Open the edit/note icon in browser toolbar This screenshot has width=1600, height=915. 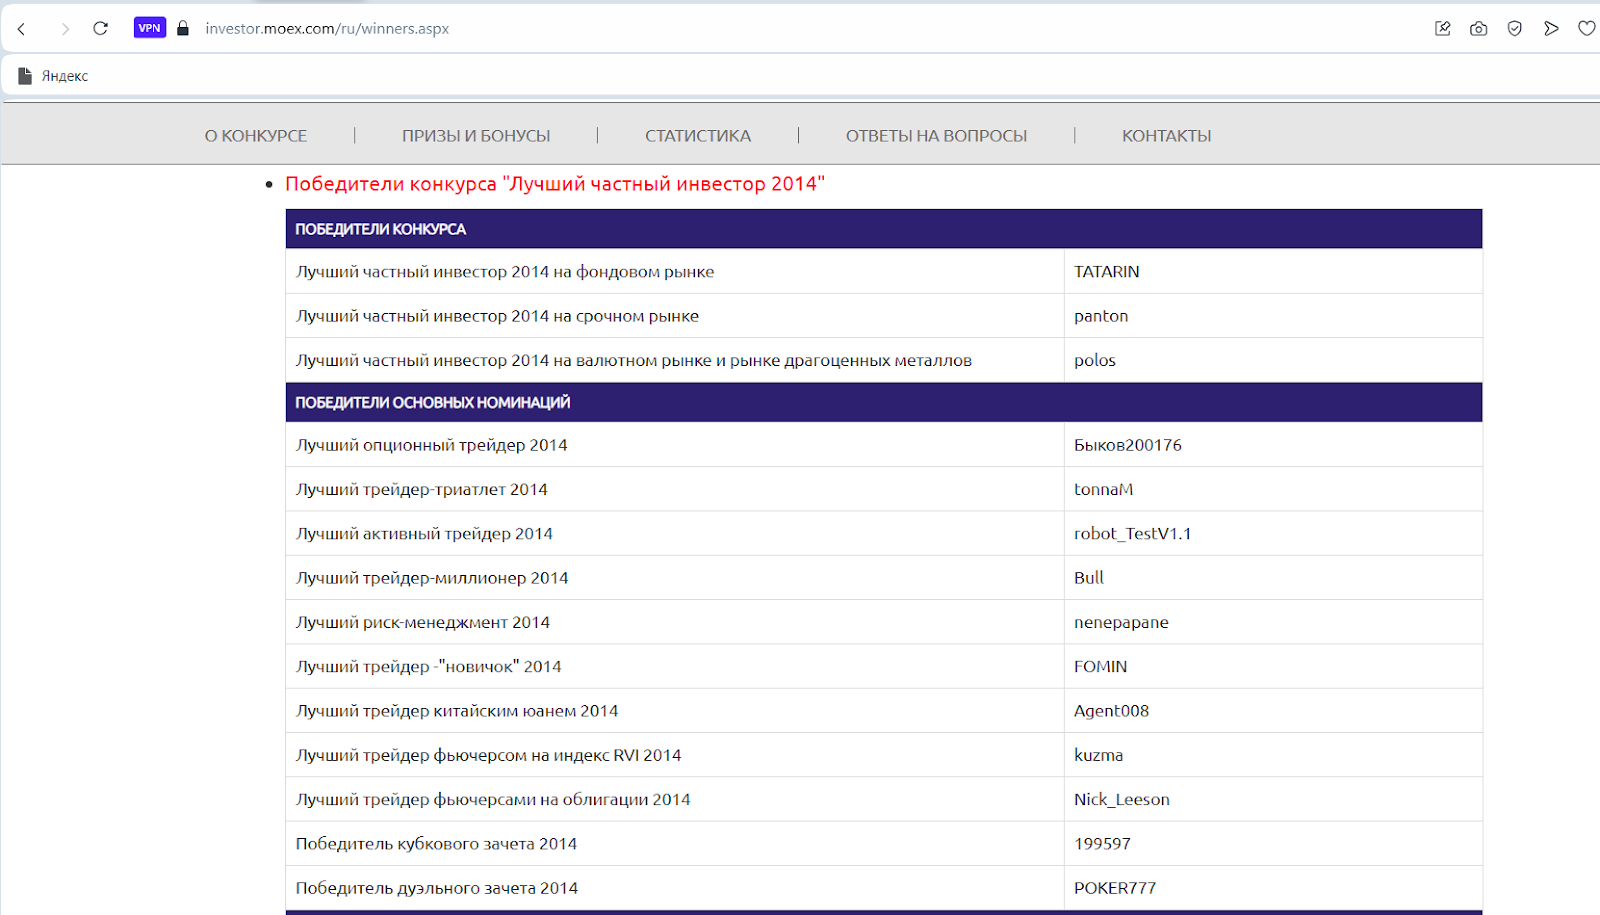(x=1443, y=29)
